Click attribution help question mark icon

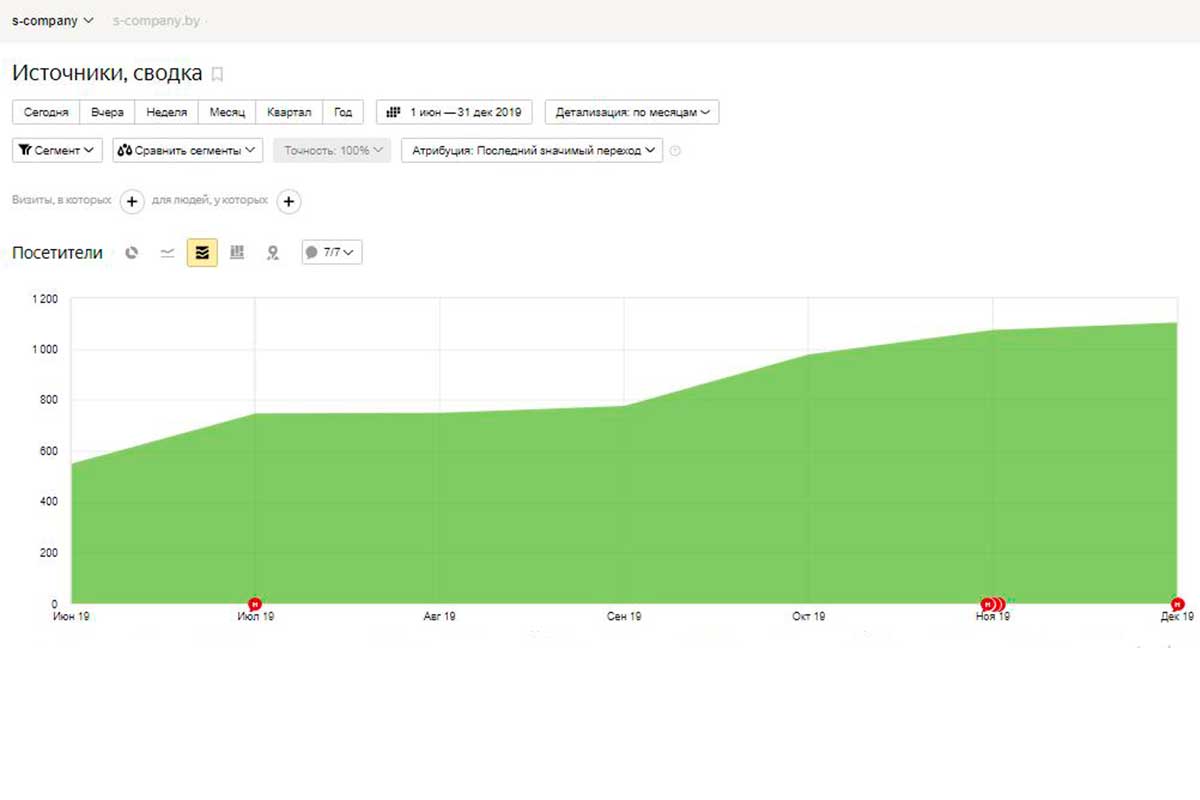click(675, 151)
